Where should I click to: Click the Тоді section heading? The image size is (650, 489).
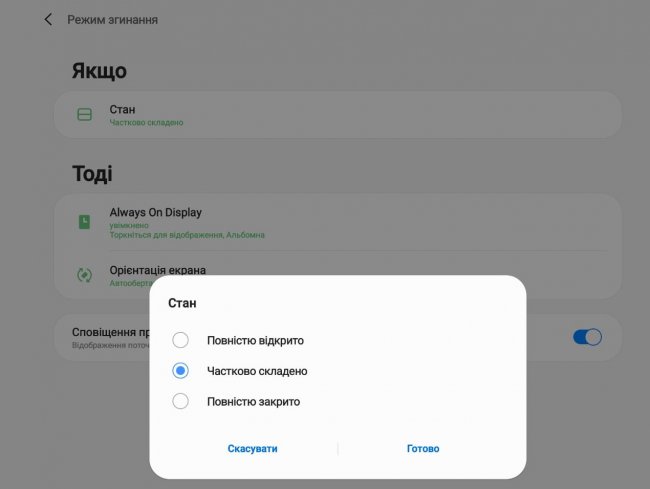[x=92, y=174]
